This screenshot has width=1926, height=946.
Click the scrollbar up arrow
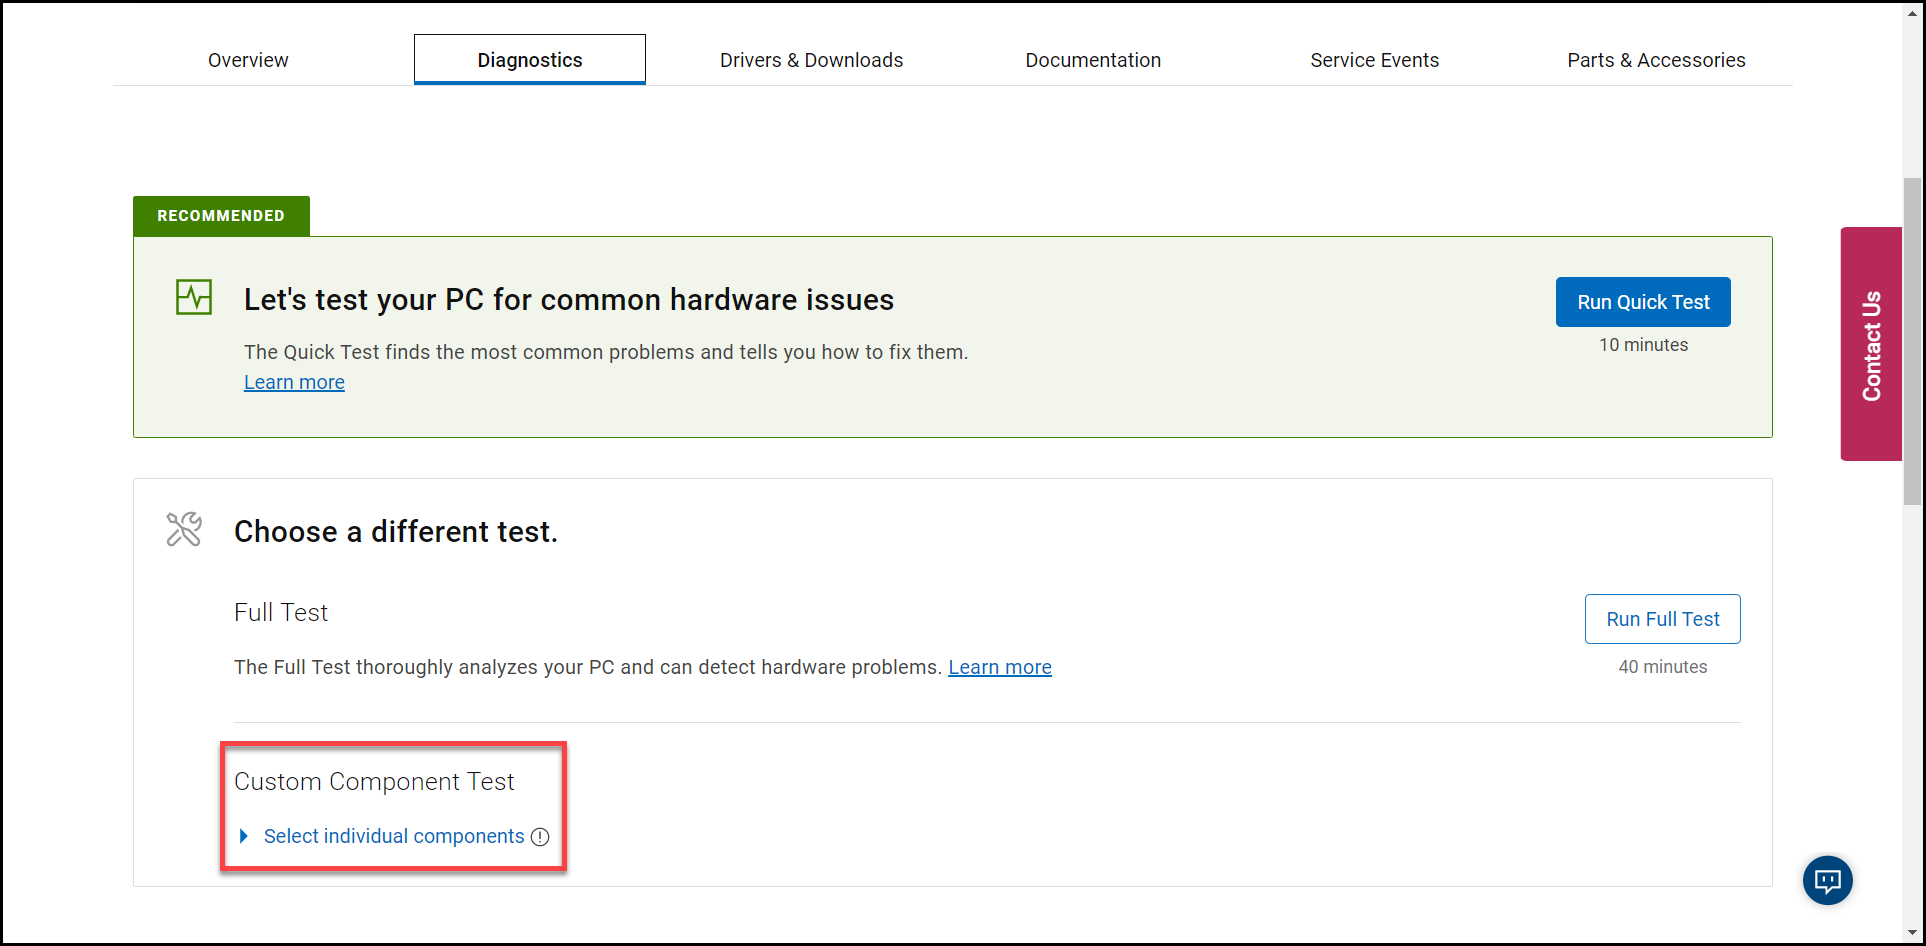click(x=1913, y=14)
